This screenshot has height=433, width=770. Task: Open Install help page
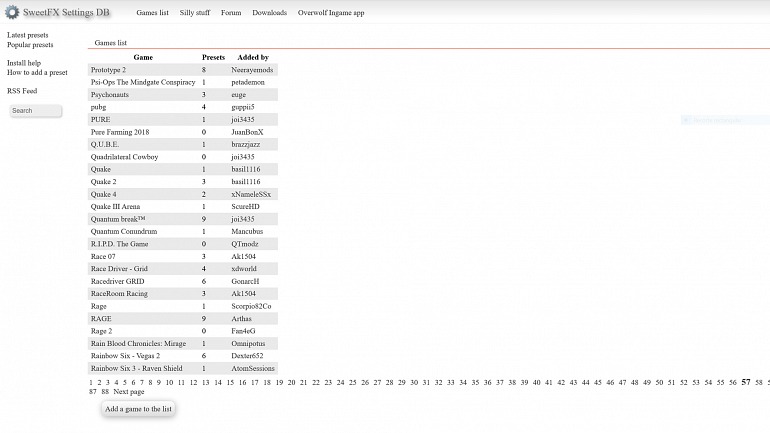tap(24, 63)
